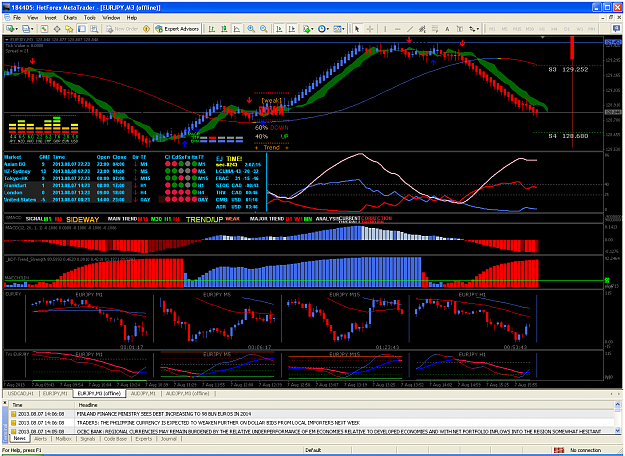
Task: Open the New Chart toolbar icon
Action: (9, 29)
